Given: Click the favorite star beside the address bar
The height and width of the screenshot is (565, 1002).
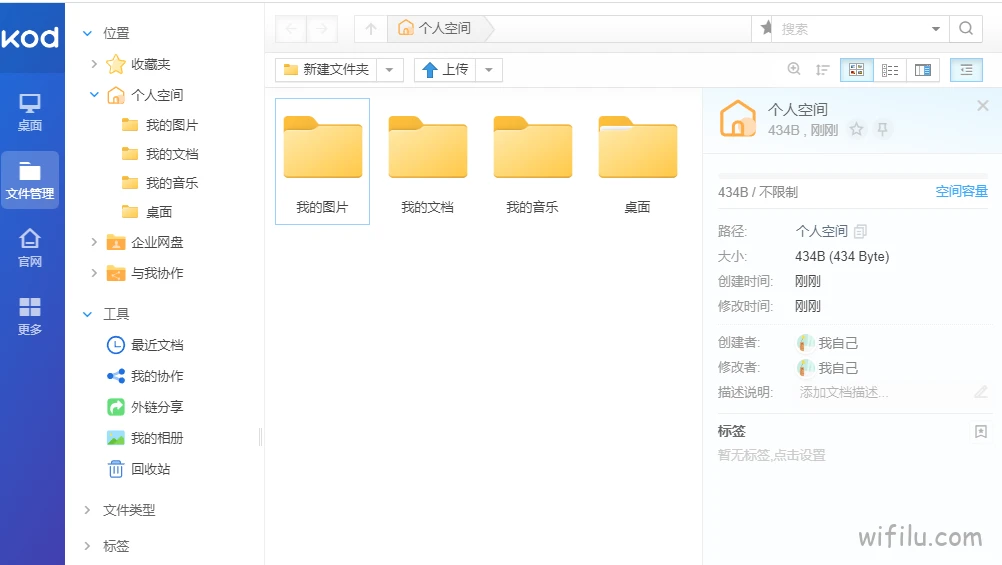Looking at the screenshot, I should click(x=766, y=28).
